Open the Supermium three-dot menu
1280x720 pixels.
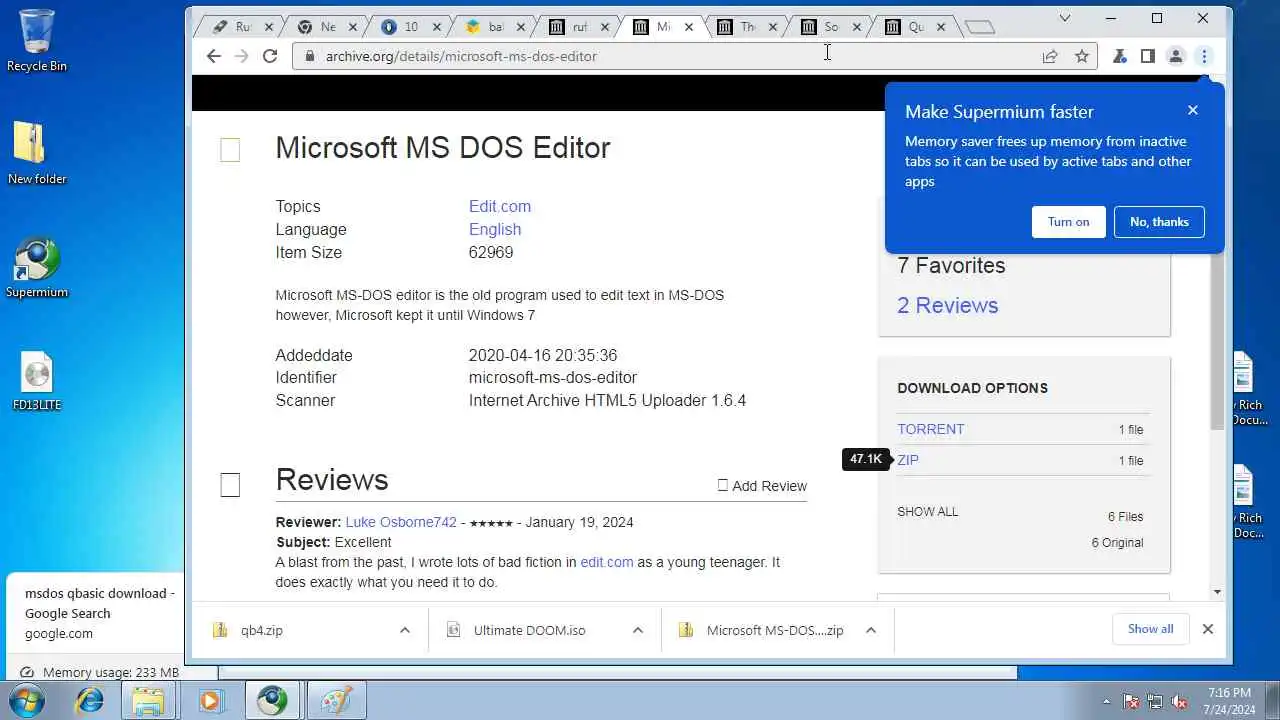pyautogui.click(x=1204, y=56)
